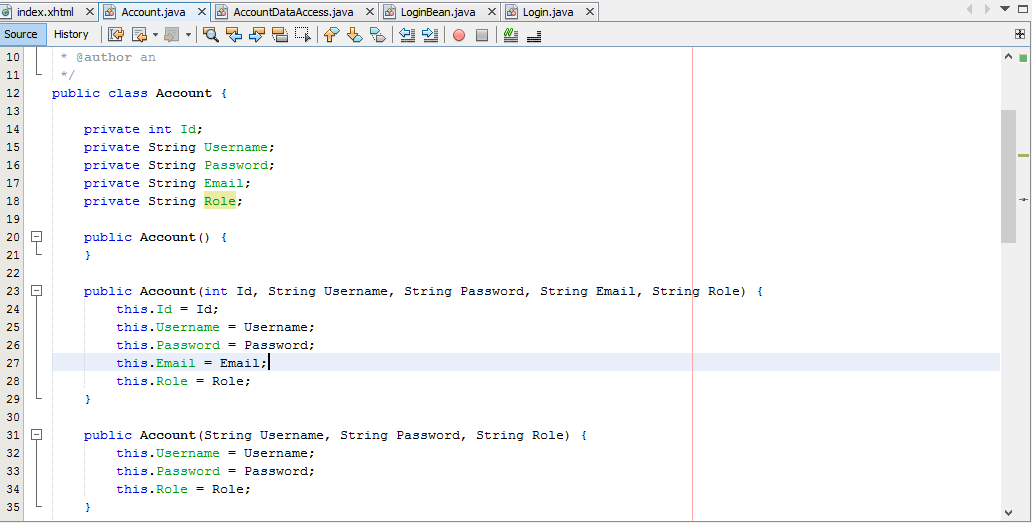
Task: Find Previous Occurrence icon
Action: coord(234,34)
